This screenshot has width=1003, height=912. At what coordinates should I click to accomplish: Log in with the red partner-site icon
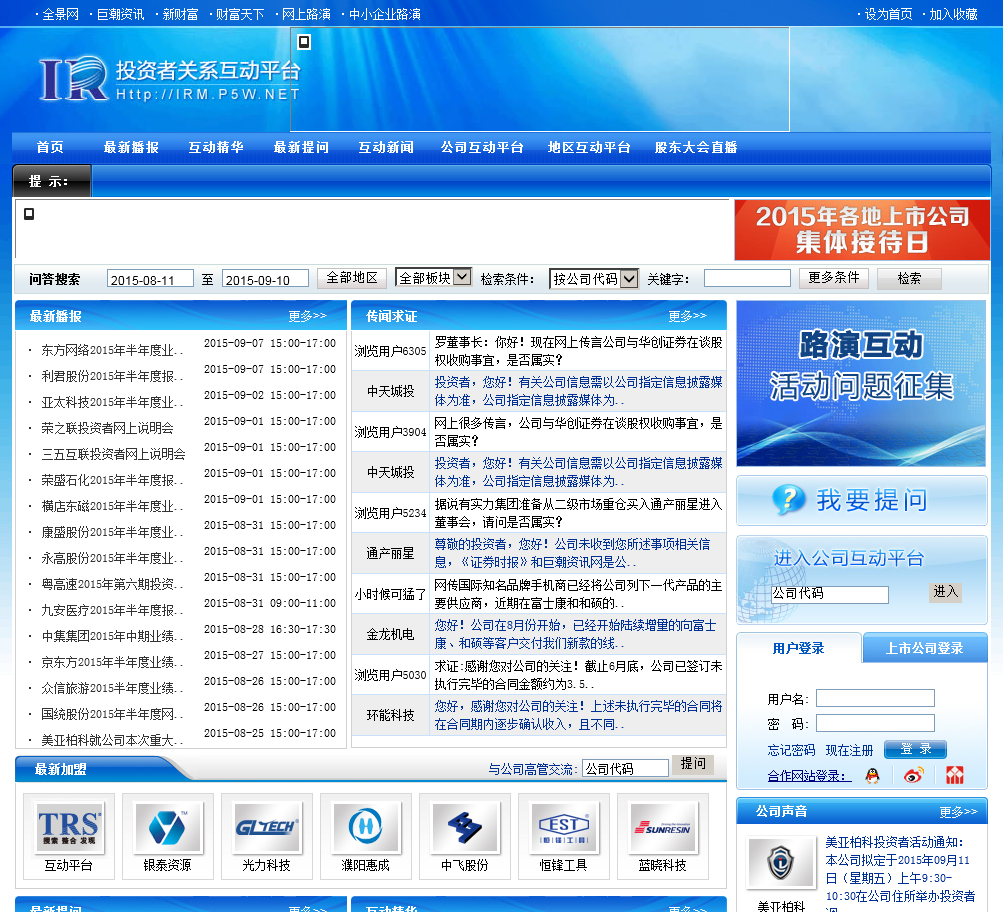pos(955,776)
